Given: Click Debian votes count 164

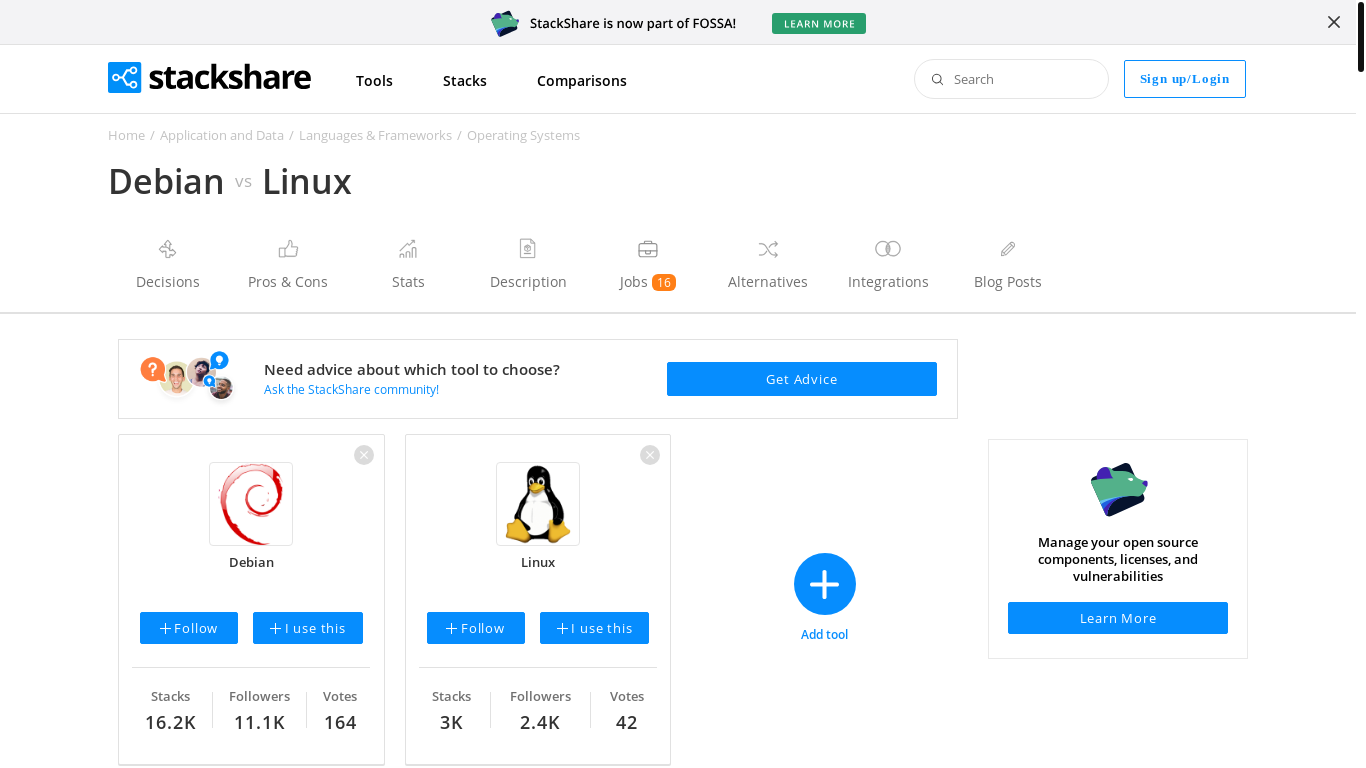Looking at the screenshot, I should pos(340,722).
